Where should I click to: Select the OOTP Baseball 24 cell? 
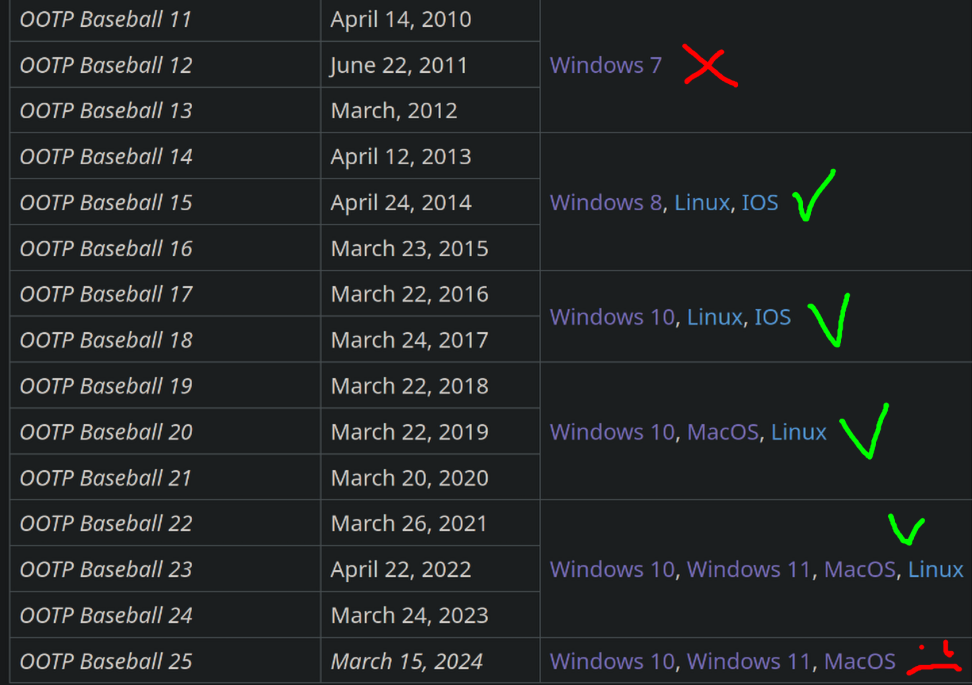point(166,615)
